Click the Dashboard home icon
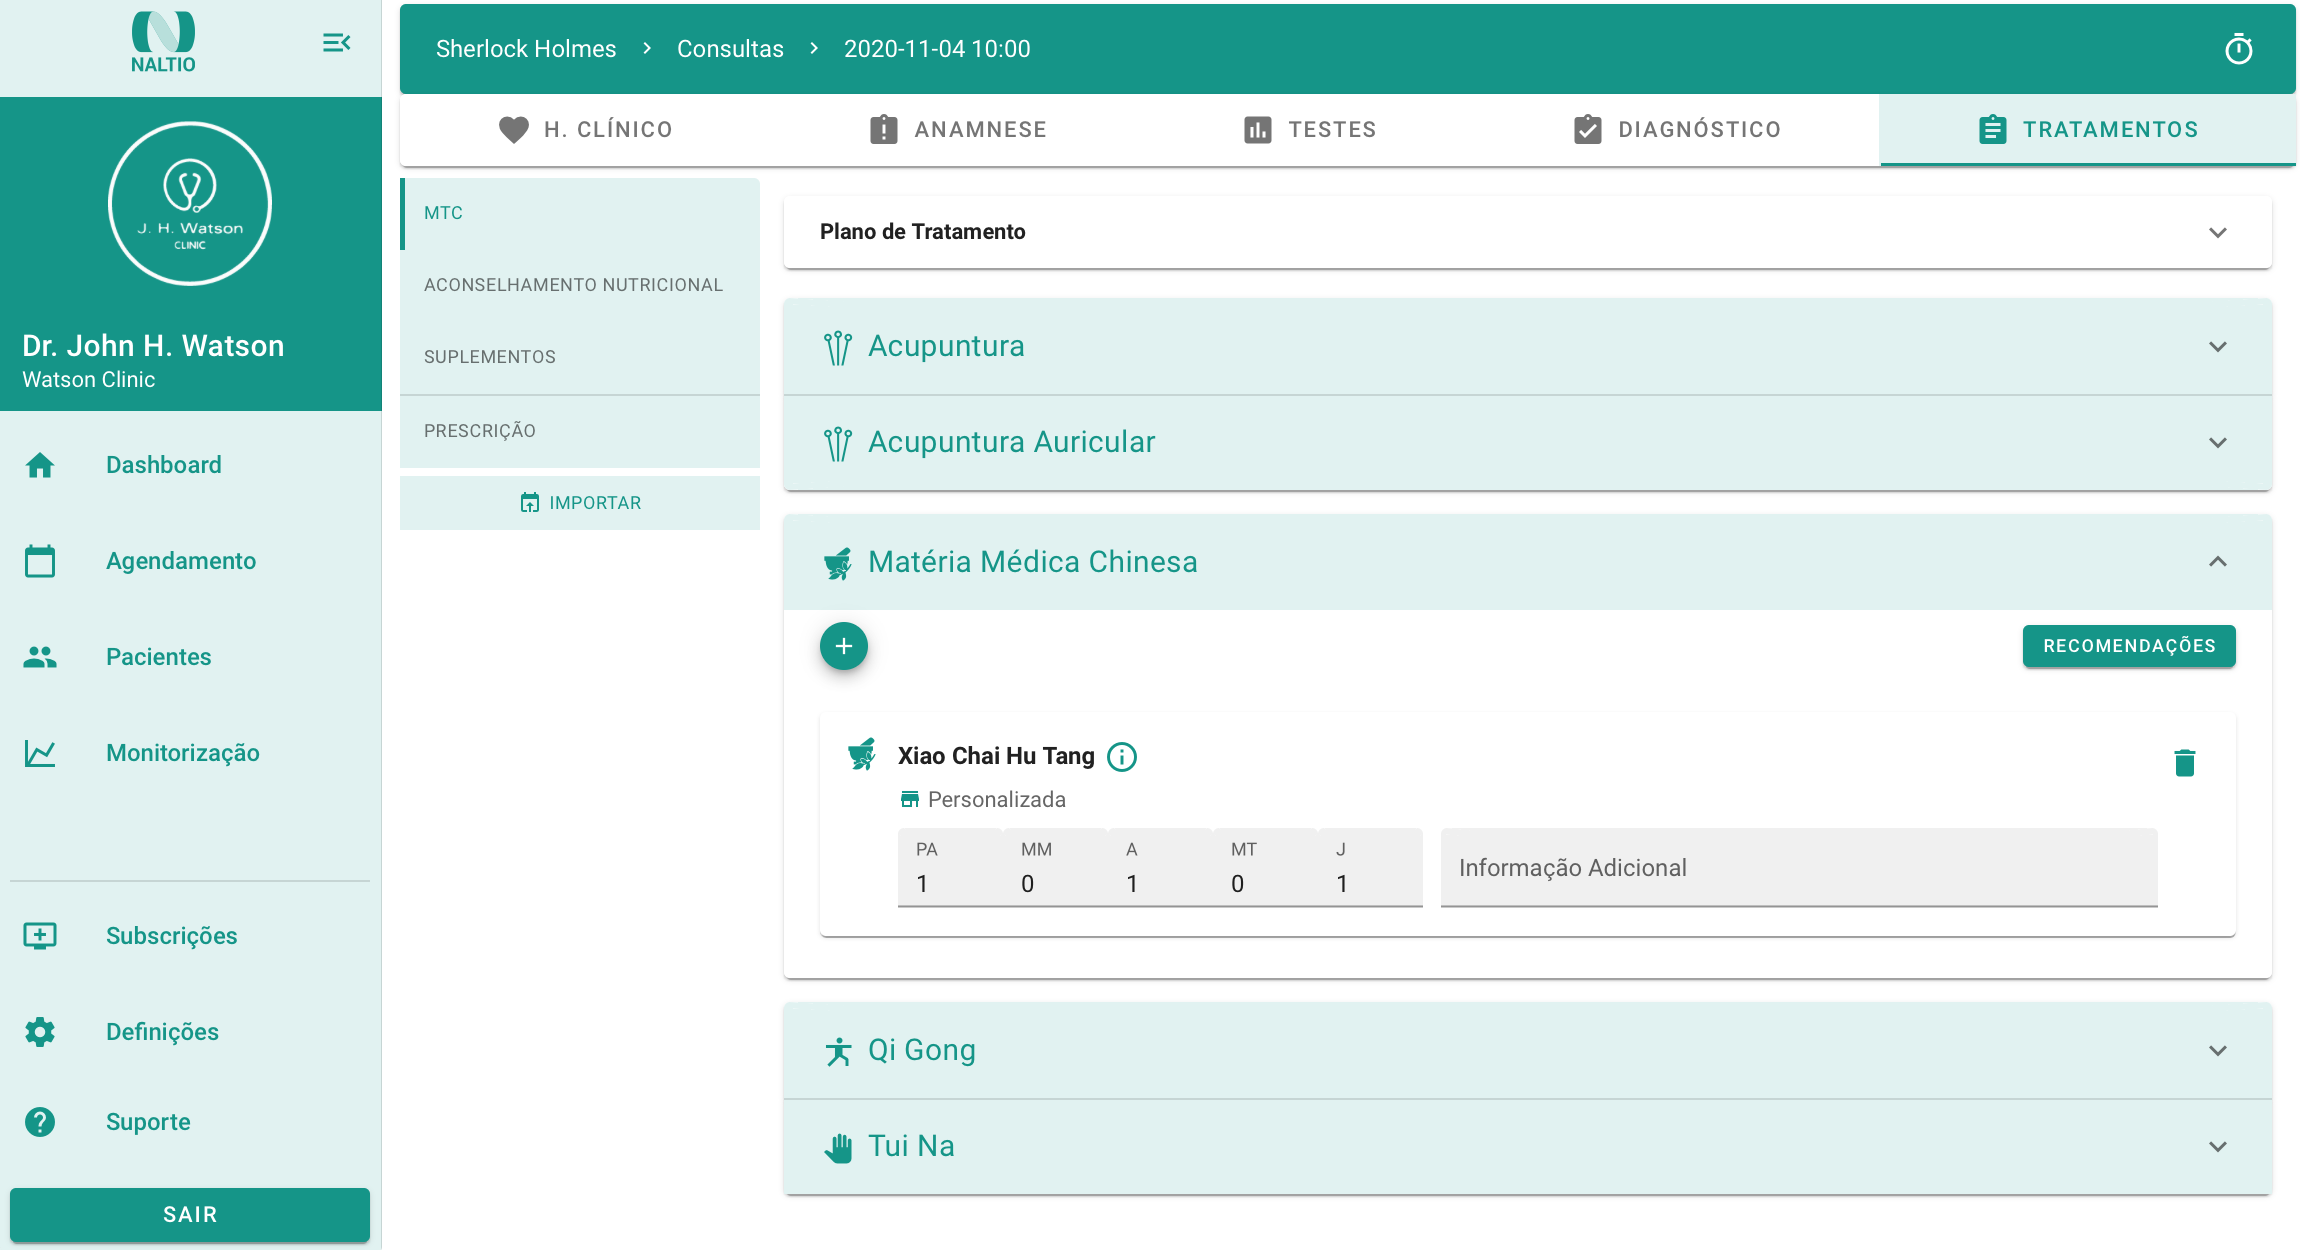Image resolution: width=2300 pixels, height=1250 pixels. point(40,465)
